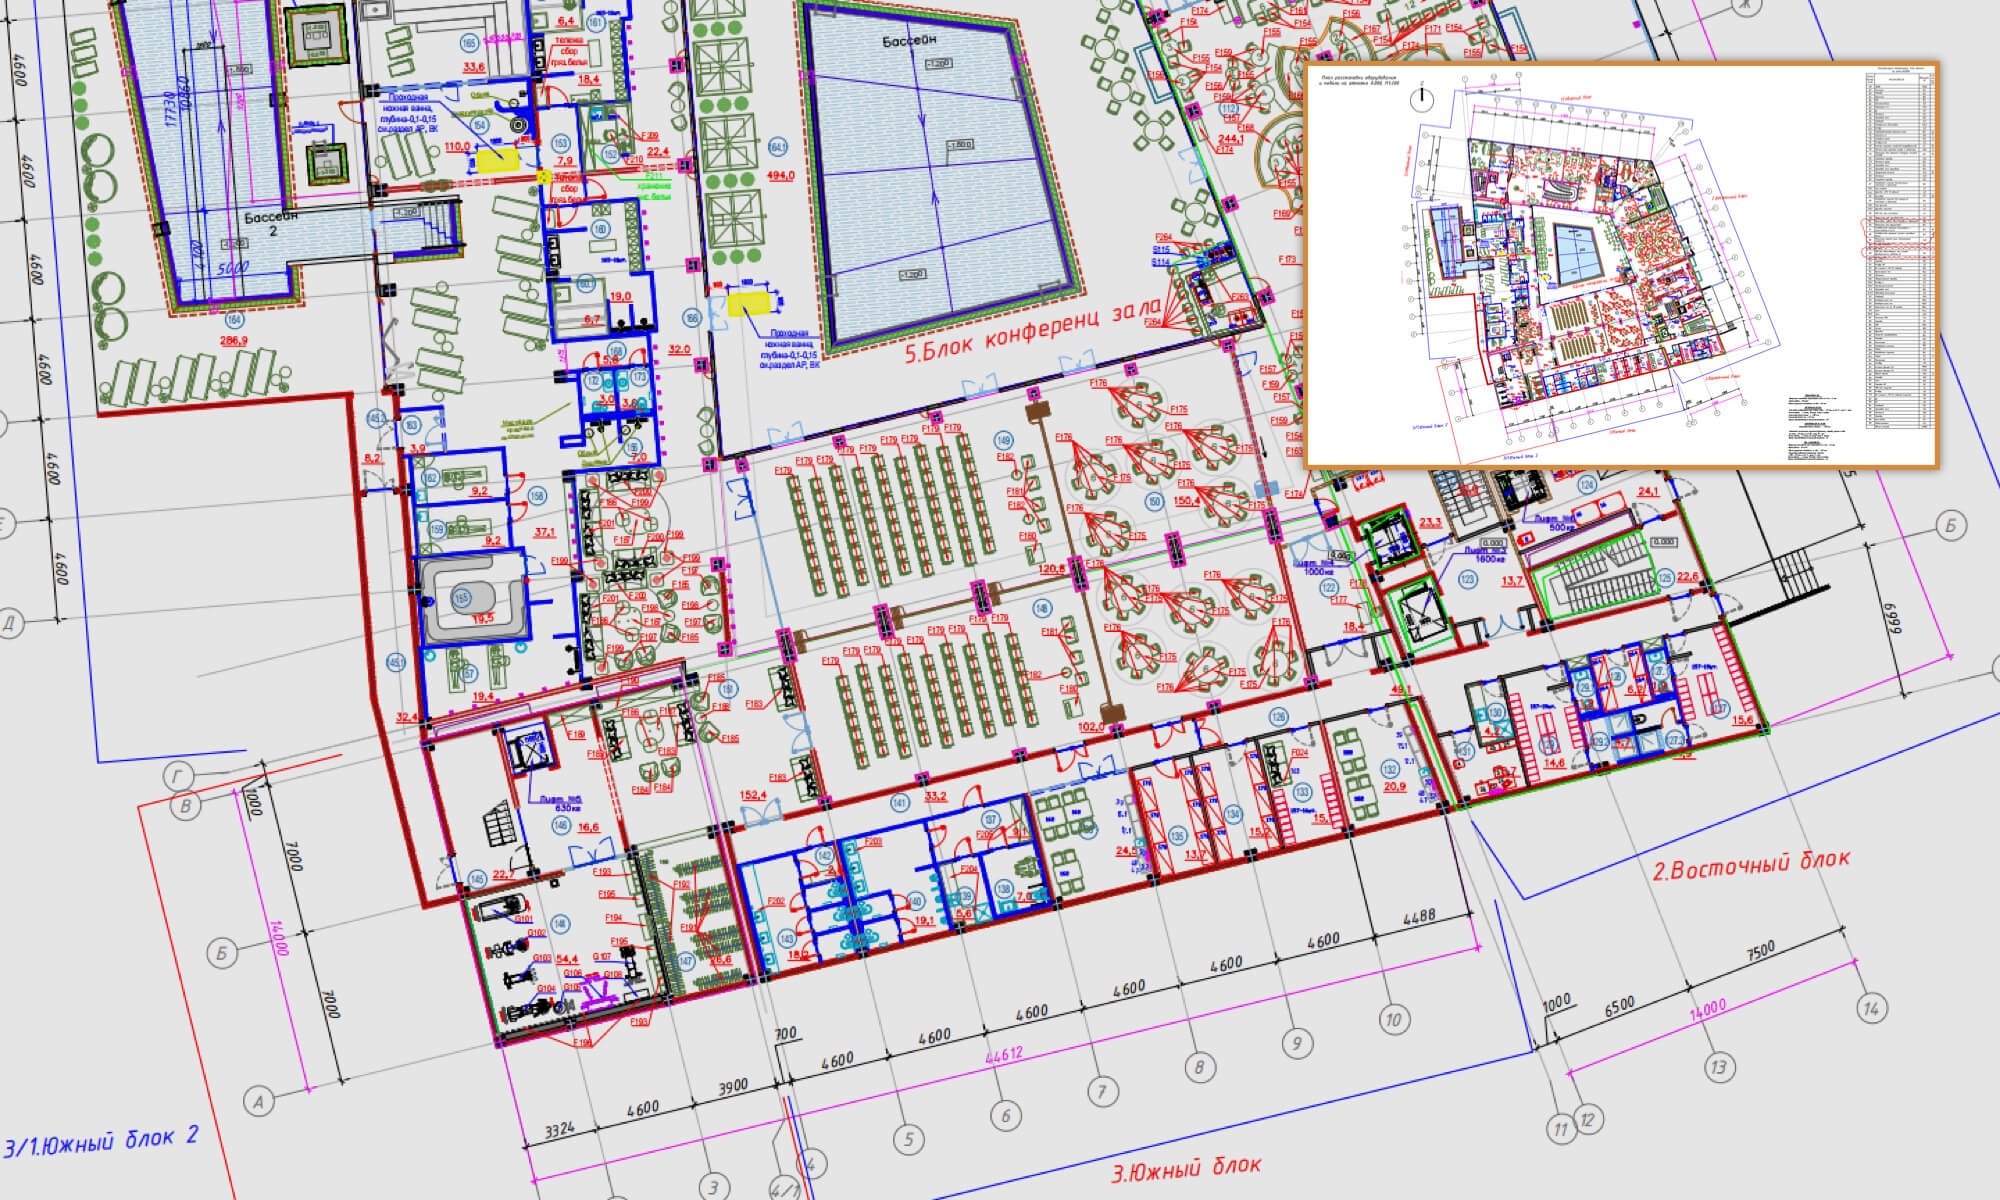Select grid axis bubble 5

coord(908,1138)
